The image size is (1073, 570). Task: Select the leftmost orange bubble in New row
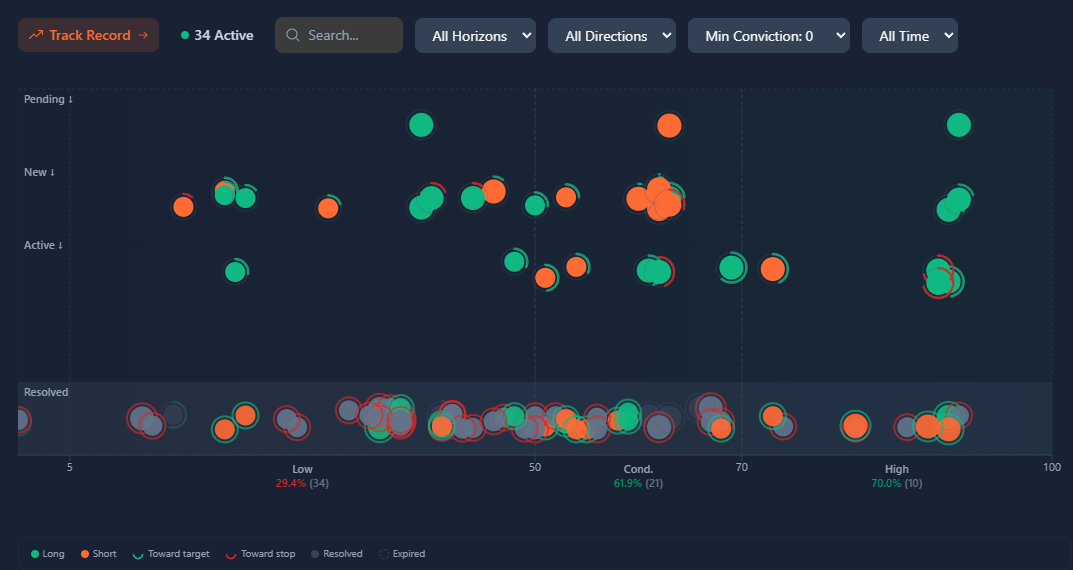(x=183, y=207)
